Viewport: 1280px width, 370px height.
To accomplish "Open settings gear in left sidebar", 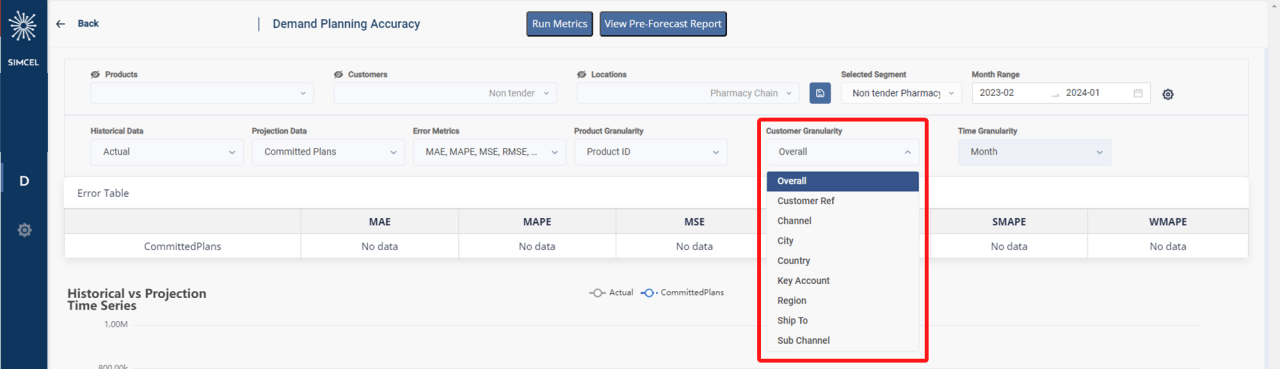I will click(24, 230).
